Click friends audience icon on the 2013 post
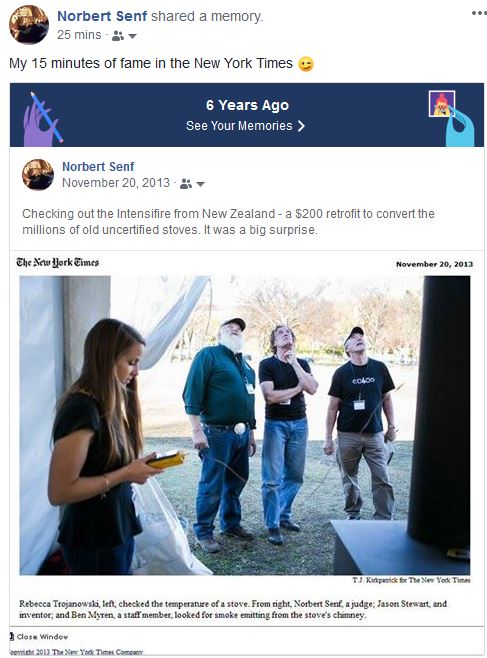 tap(186, 184)
